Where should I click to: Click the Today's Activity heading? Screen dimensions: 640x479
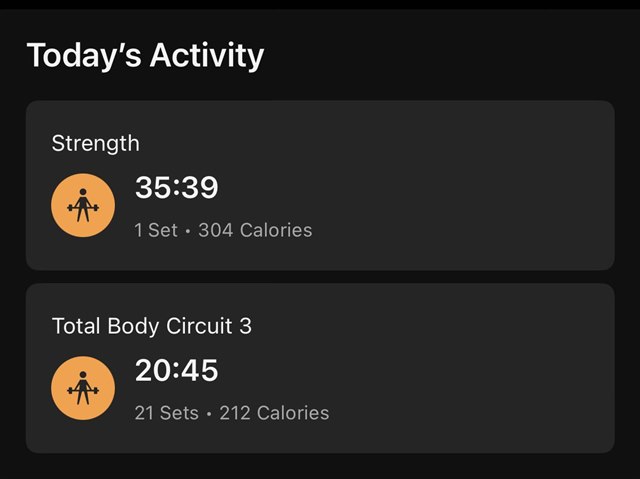145,55
